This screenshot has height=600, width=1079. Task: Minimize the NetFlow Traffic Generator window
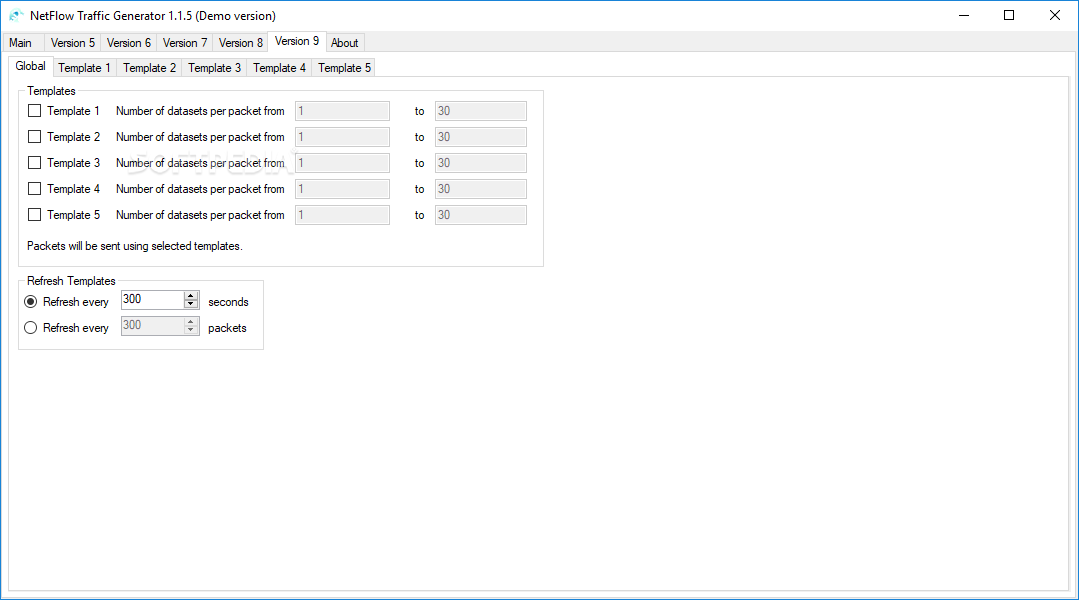[x=964, y=15]
